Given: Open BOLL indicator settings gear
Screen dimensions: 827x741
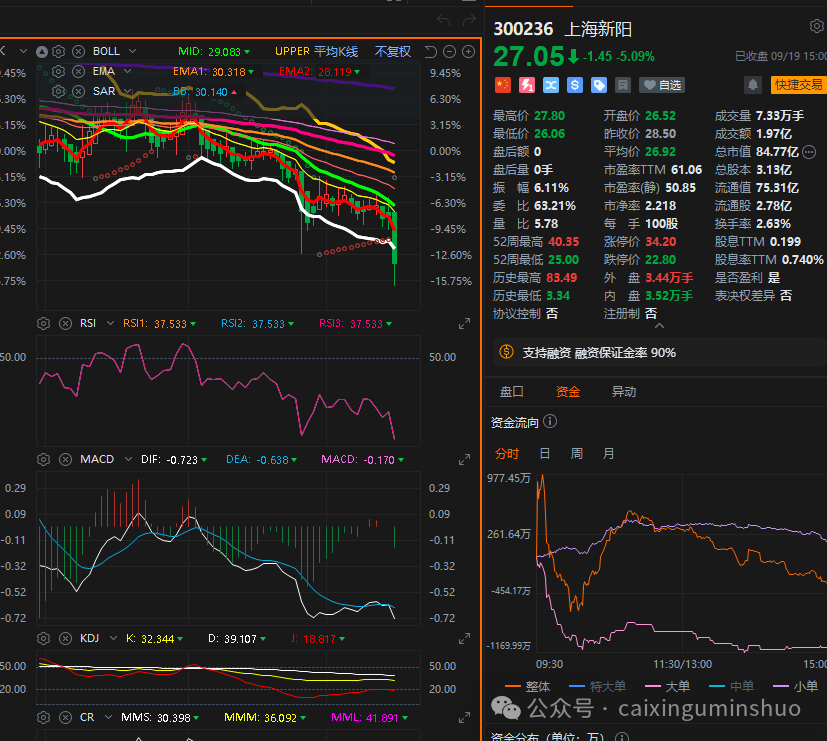Looking at the screenshot, I should 59,51.
